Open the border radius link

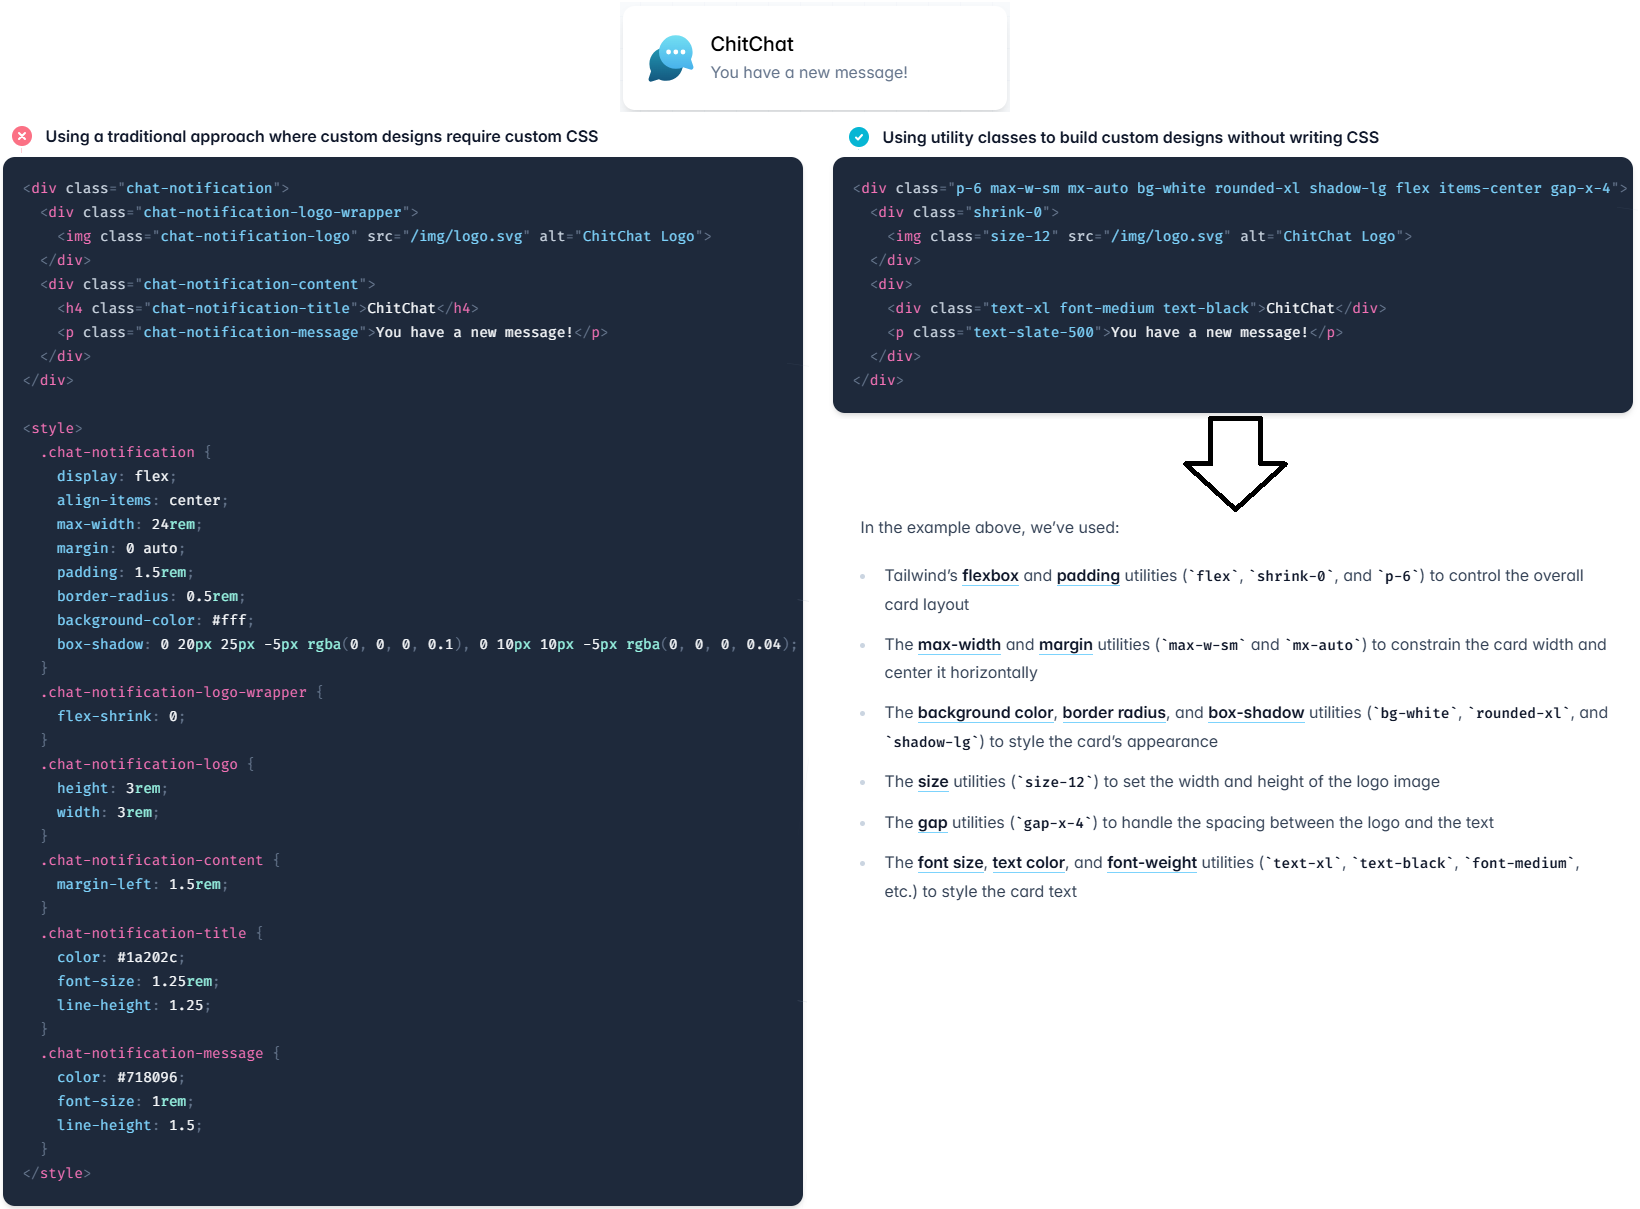click(1114, 713)
